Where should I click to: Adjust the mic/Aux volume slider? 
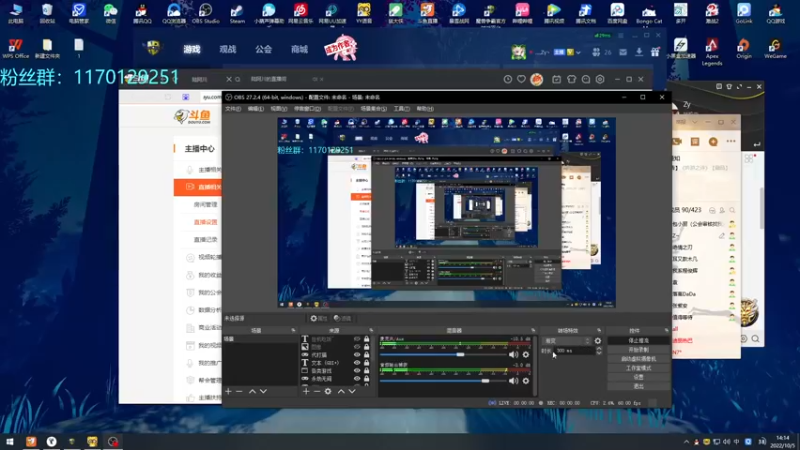[x=442, y=354]
